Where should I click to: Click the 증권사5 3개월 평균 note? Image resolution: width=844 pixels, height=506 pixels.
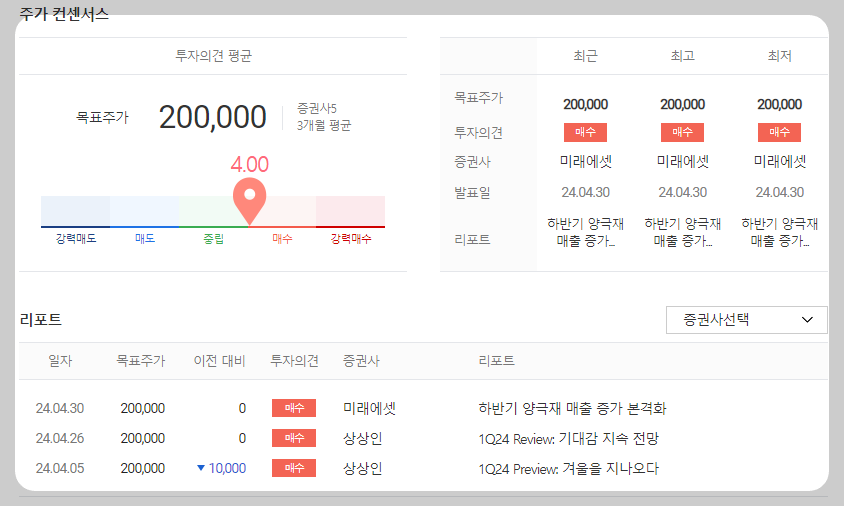tap(323, 117)
